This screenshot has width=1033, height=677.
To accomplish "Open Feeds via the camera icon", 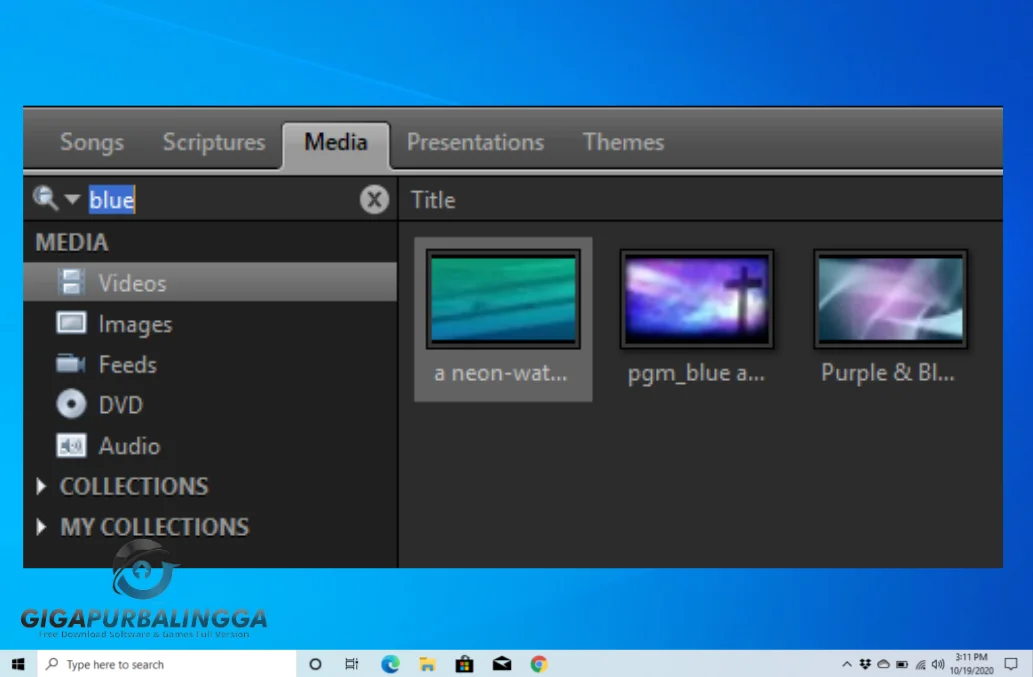I will (71, 365).
